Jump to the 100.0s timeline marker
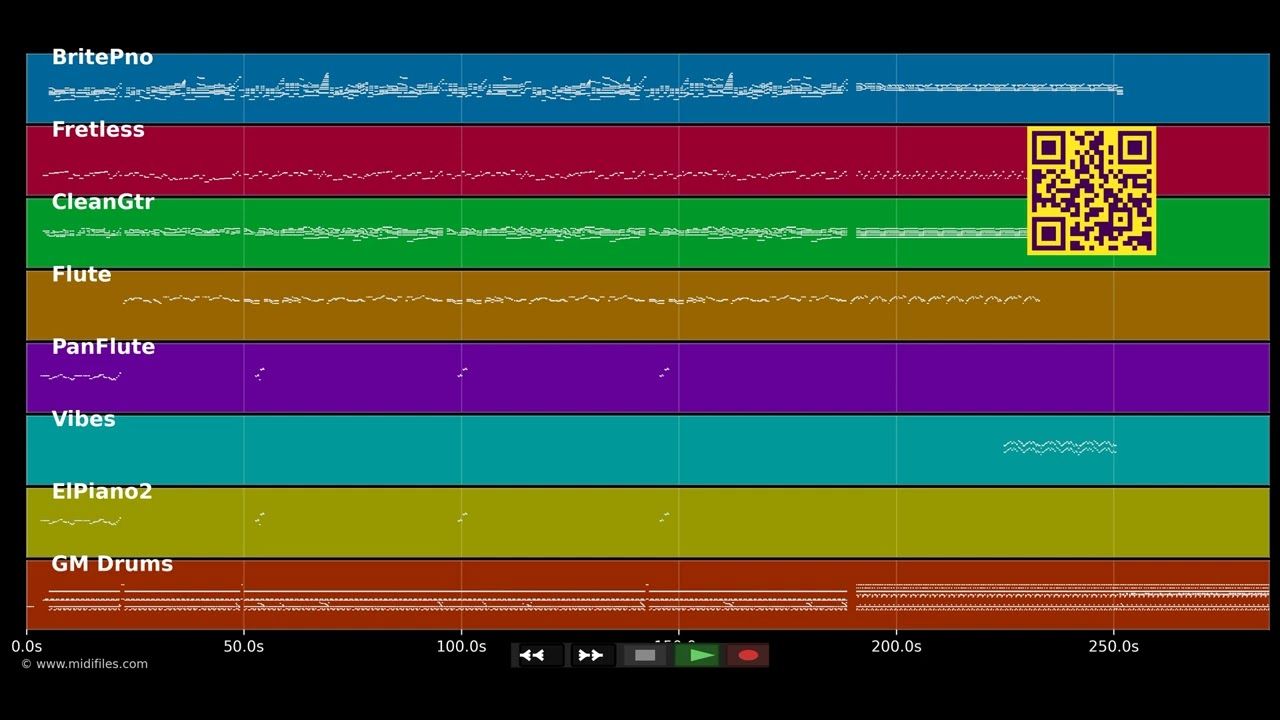 461,647
